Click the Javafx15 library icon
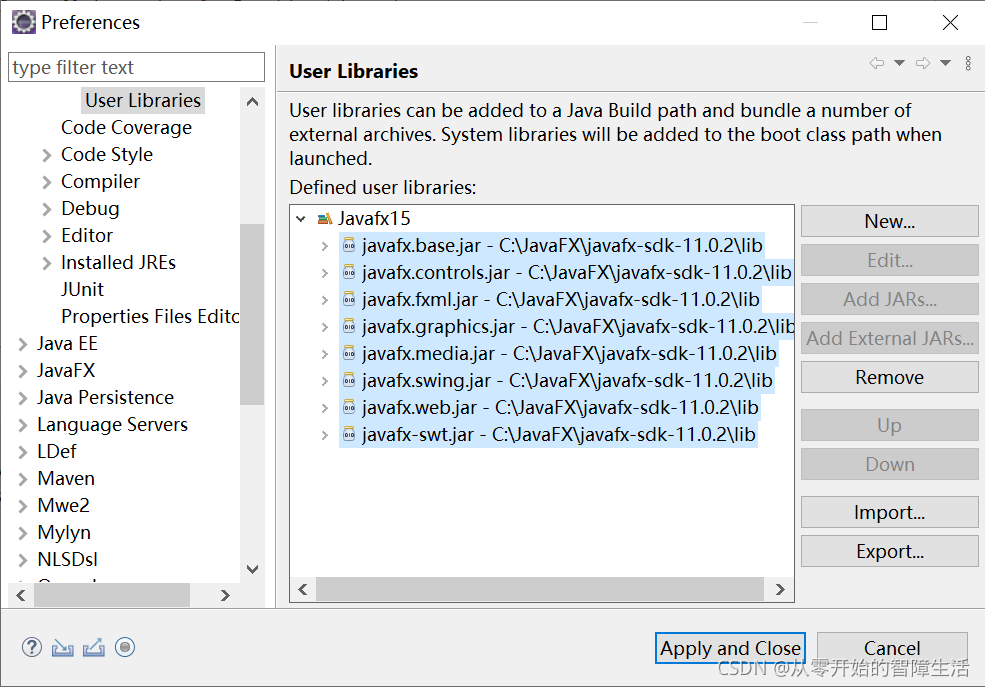 [324, 219]
